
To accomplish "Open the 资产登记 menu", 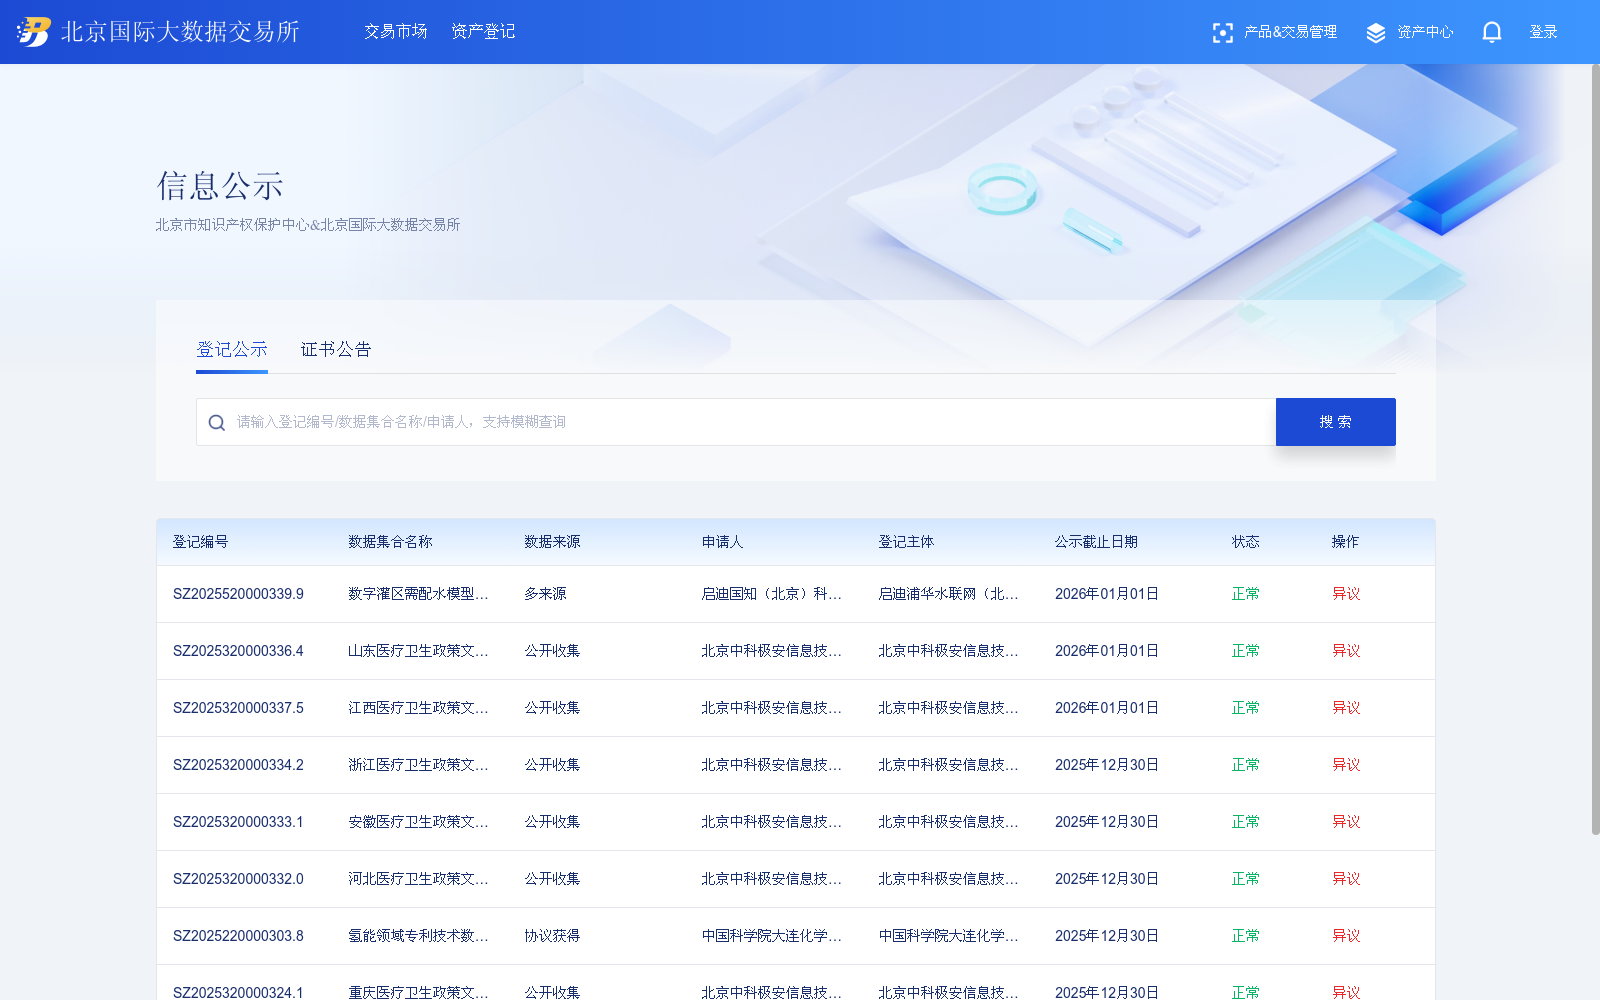I will 483,31.
